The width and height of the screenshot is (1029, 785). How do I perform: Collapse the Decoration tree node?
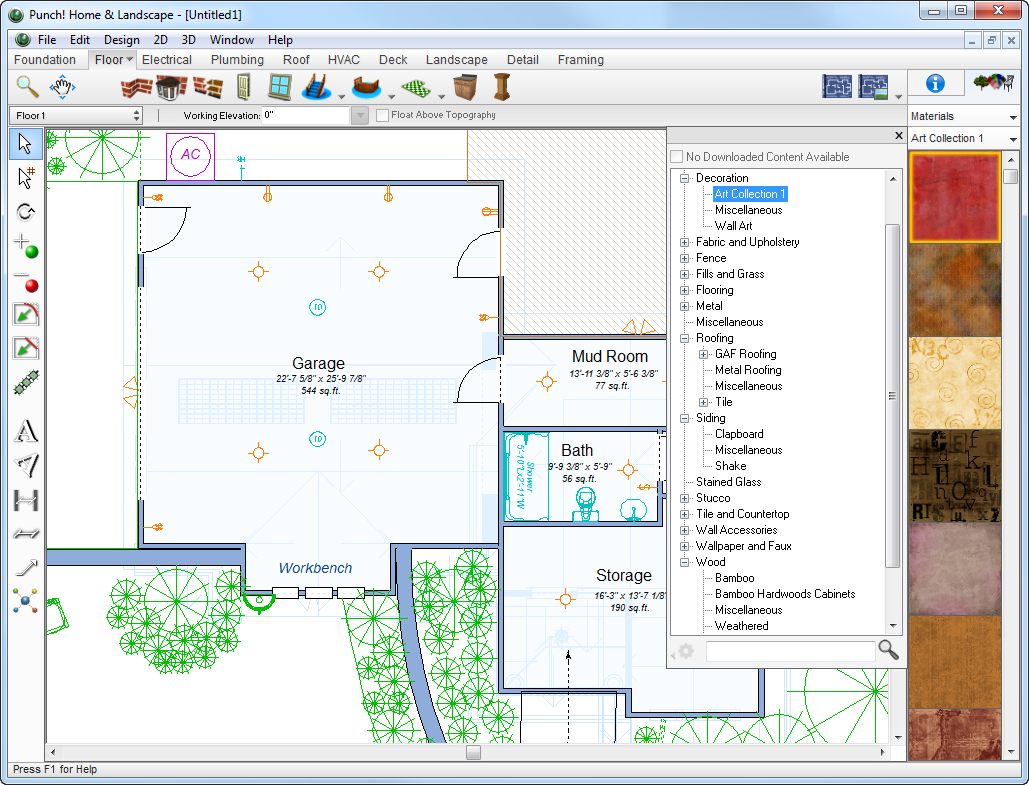coord(685,178)
